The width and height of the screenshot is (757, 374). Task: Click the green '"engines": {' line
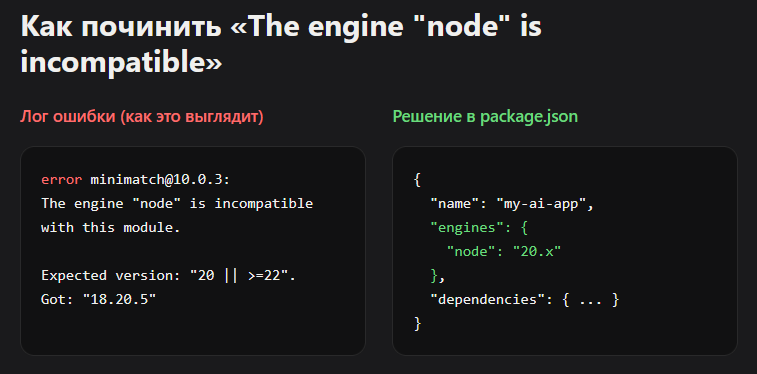point(479,228)
